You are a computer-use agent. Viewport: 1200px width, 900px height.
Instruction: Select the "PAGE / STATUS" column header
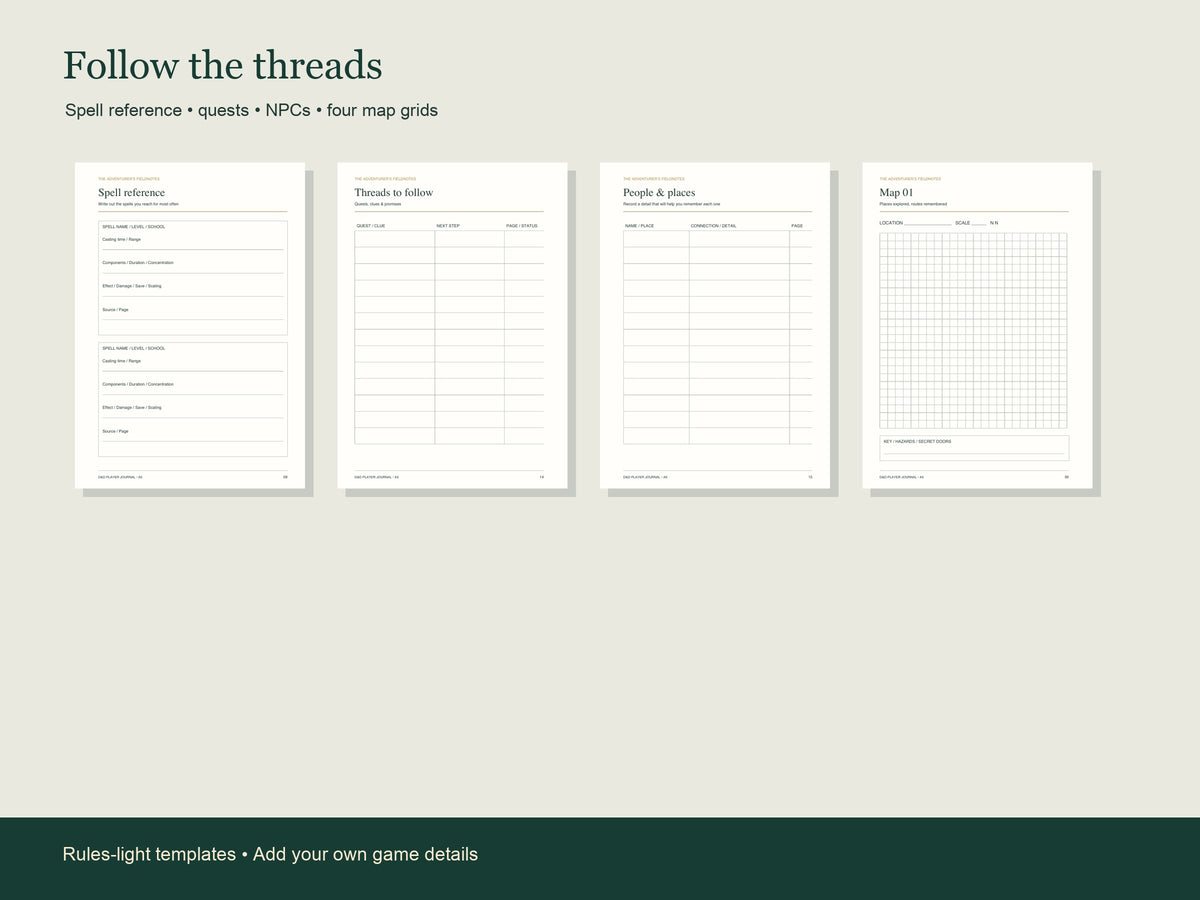[522, 226]
